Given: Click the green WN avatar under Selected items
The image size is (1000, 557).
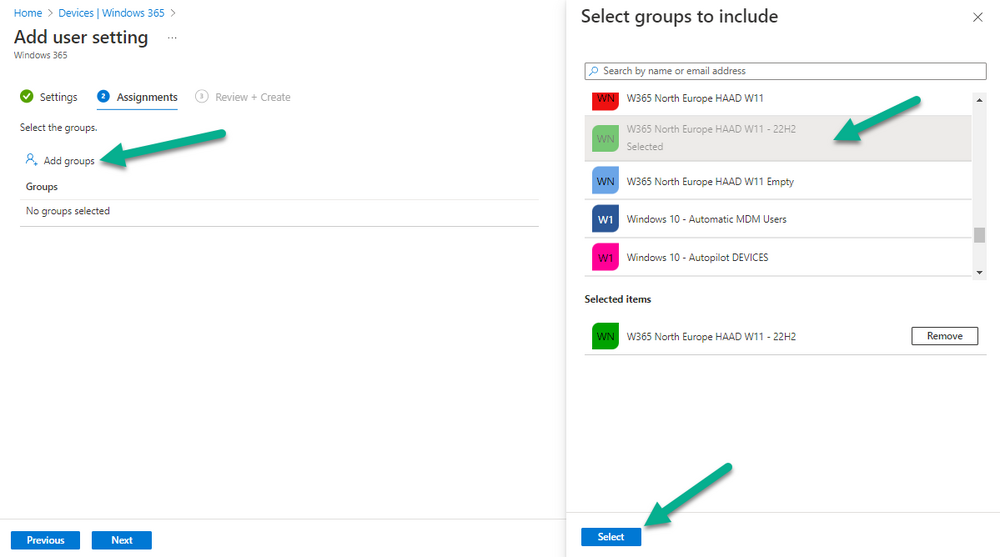Looking at the screenshot, I should click(x=605, y=336).
